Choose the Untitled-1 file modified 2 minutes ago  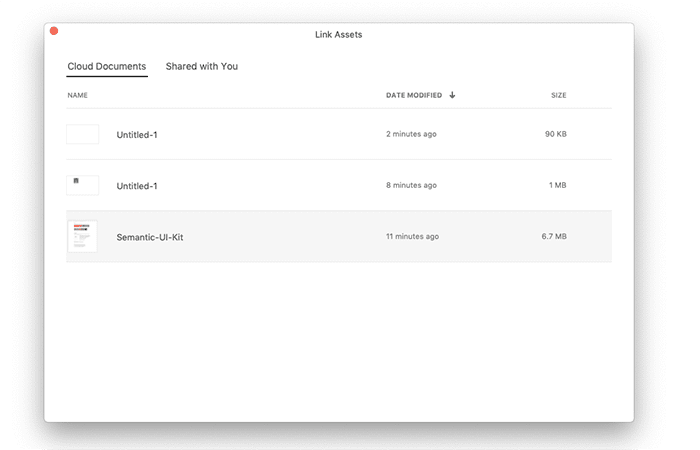click(137, 134)
